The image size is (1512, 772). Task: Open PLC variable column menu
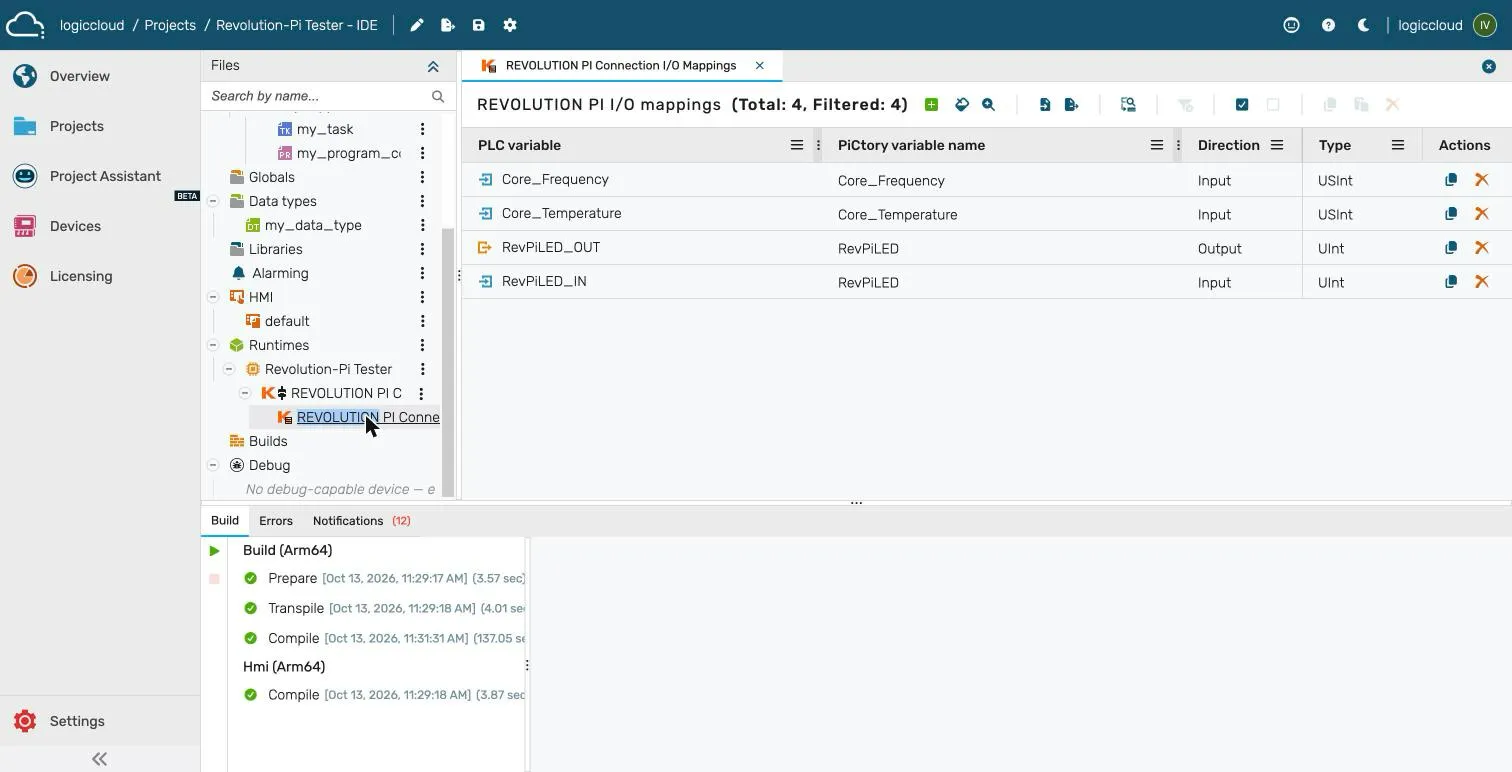797,145
